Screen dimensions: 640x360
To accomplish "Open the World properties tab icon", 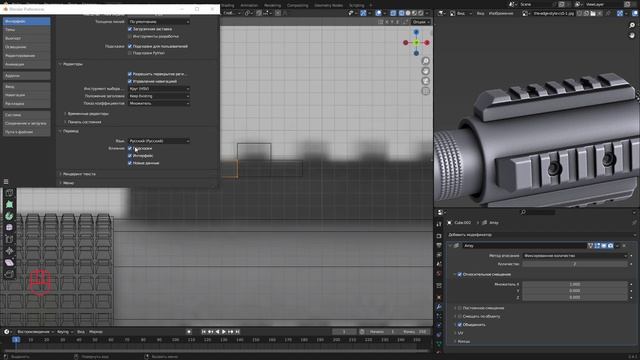I will click(439, 273).
